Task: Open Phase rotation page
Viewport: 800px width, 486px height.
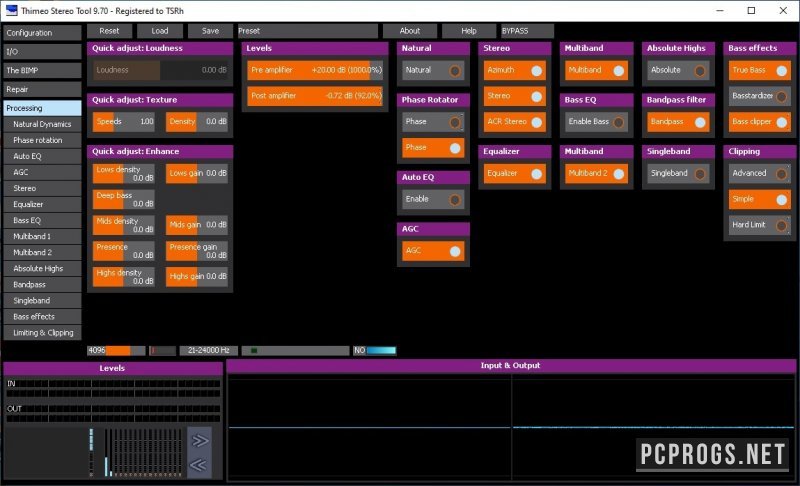Action: pyautogui.click(x=42, y=140)
